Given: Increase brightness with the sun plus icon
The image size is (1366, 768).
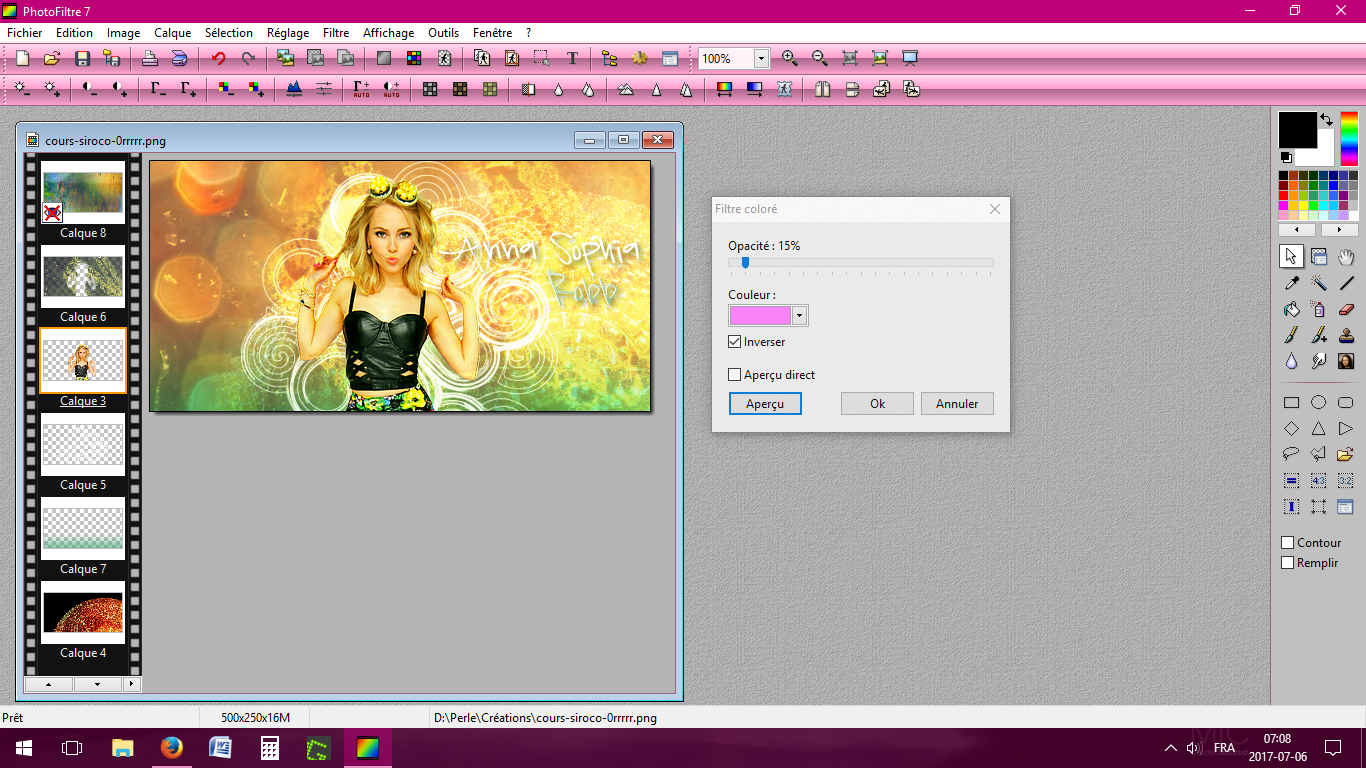Looking at the screenshot, I should (x=52, y=89).
